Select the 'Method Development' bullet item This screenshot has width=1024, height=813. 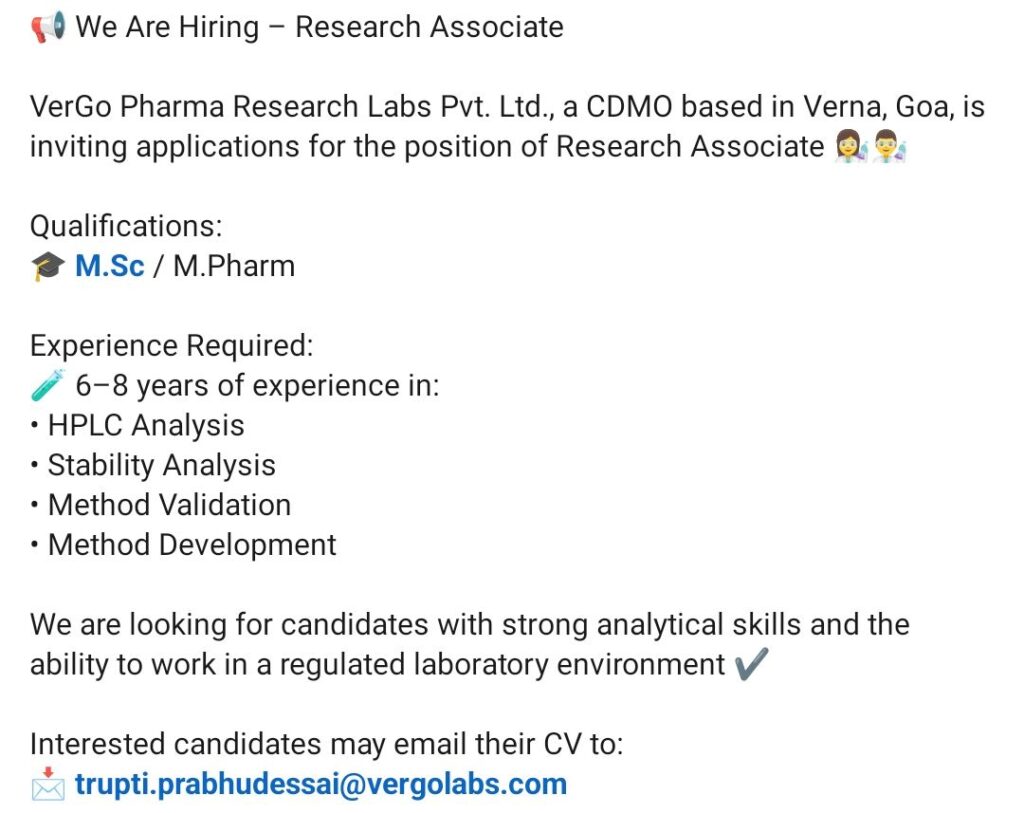click(x=192, y=545)
